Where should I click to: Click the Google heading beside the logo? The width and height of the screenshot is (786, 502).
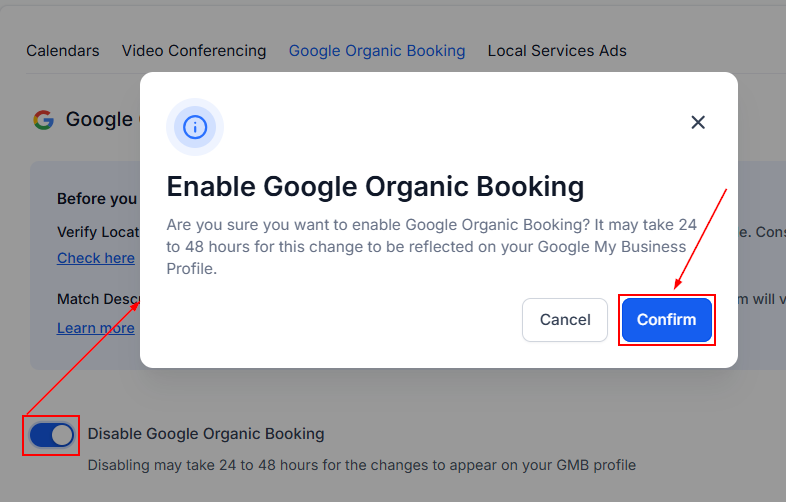pos(99,120)
